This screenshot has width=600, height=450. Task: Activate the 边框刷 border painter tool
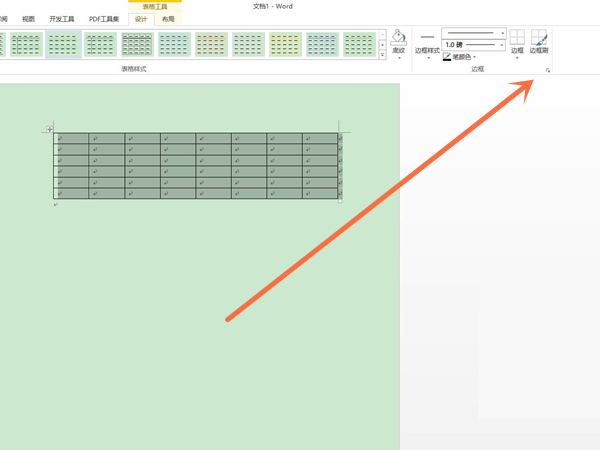[x=539, y=41]
